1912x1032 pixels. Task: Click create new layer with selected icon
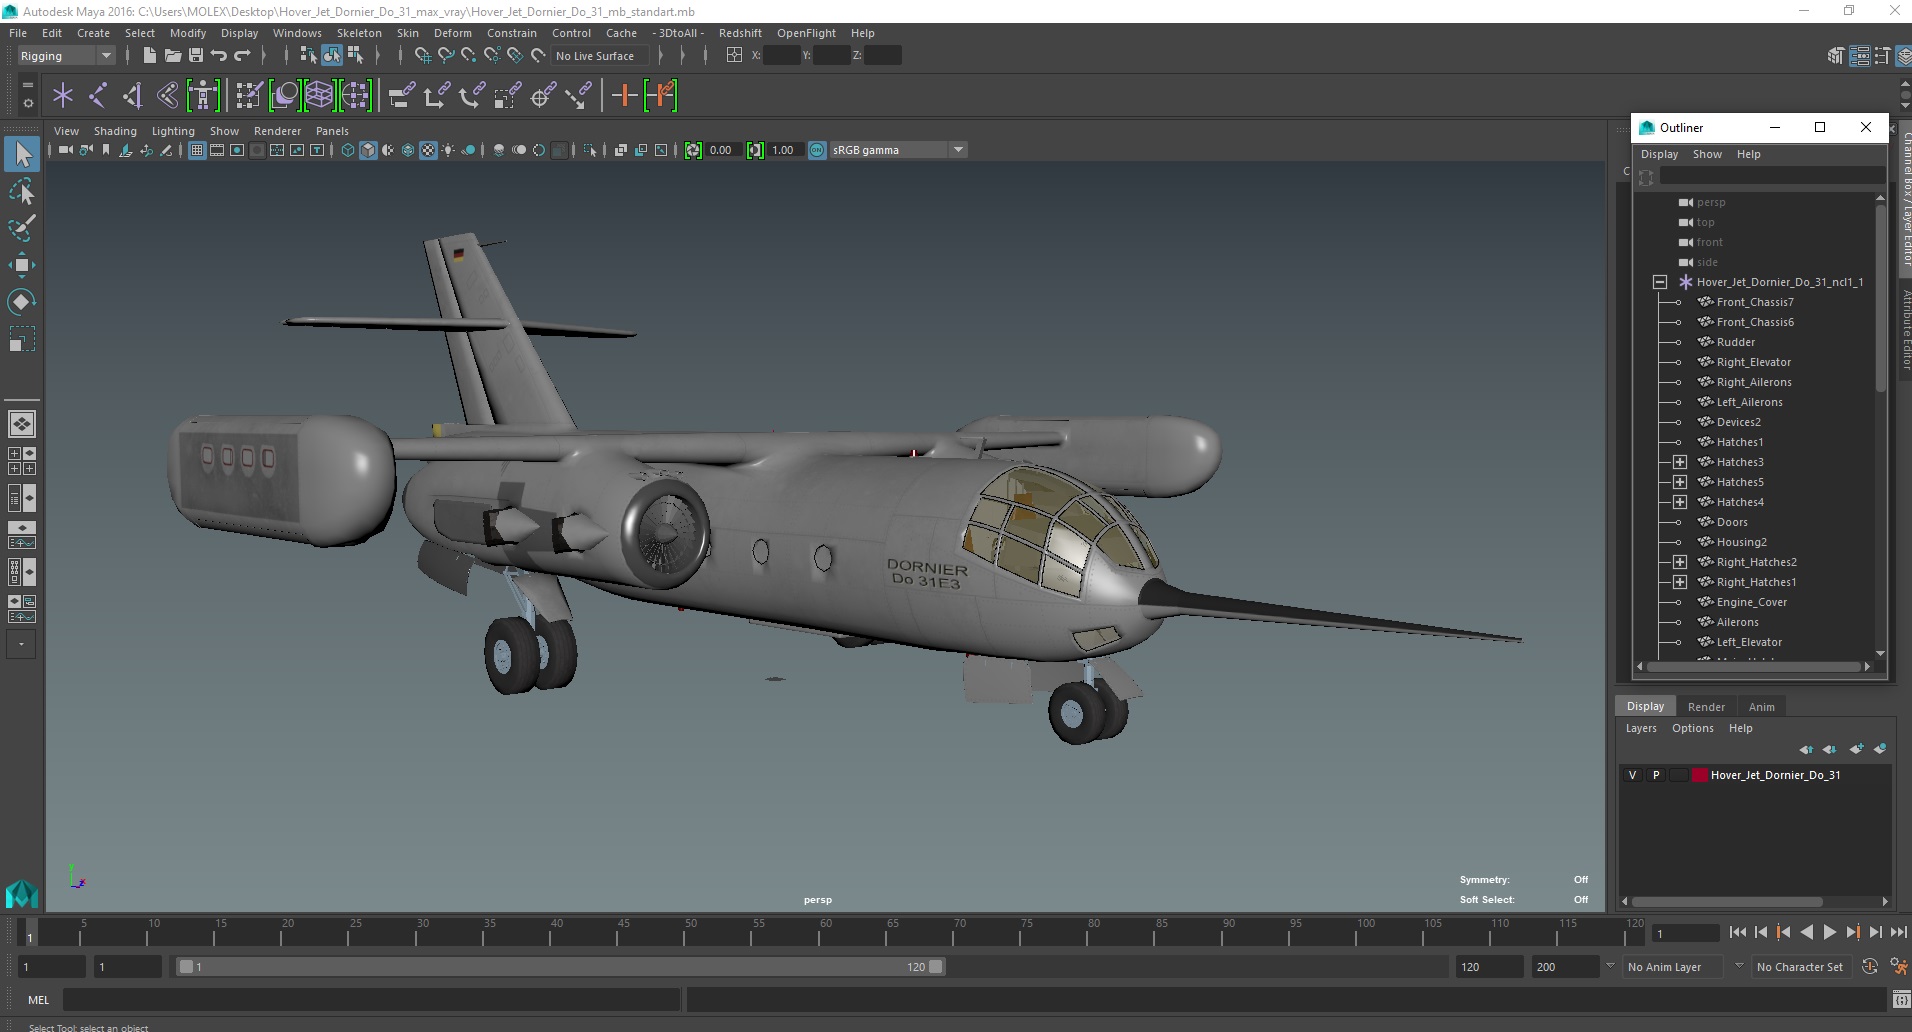point(1881,749)
